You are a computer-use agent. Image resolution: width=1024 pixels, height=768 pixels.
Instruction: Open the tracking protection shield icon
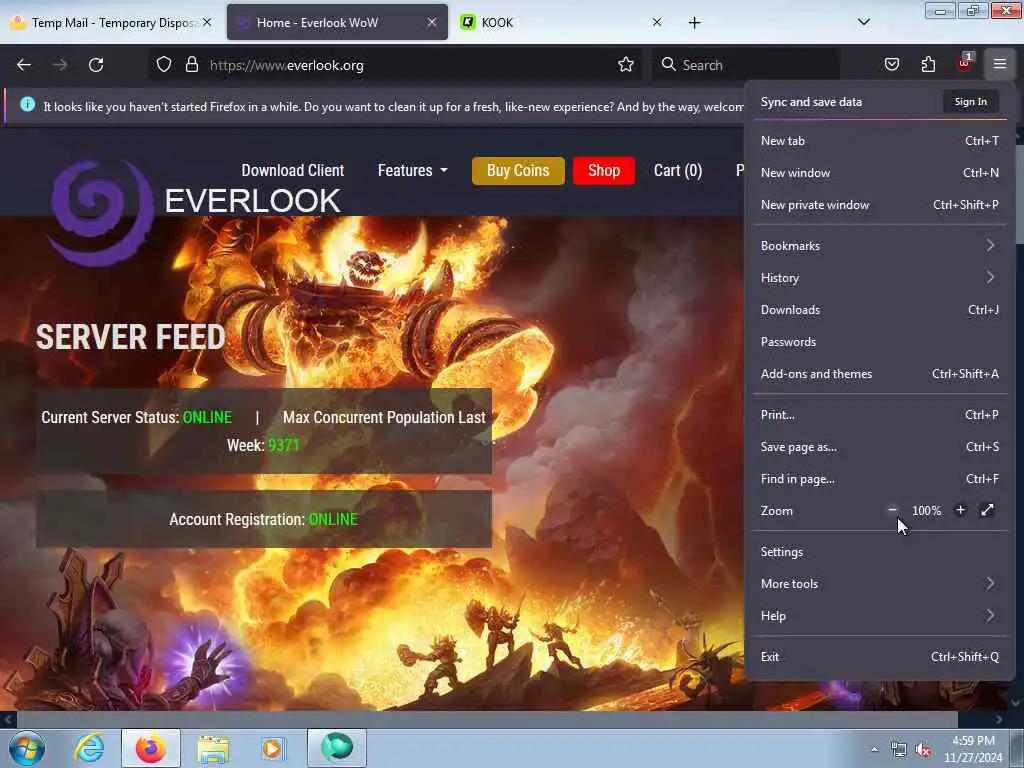pos(164,65)
